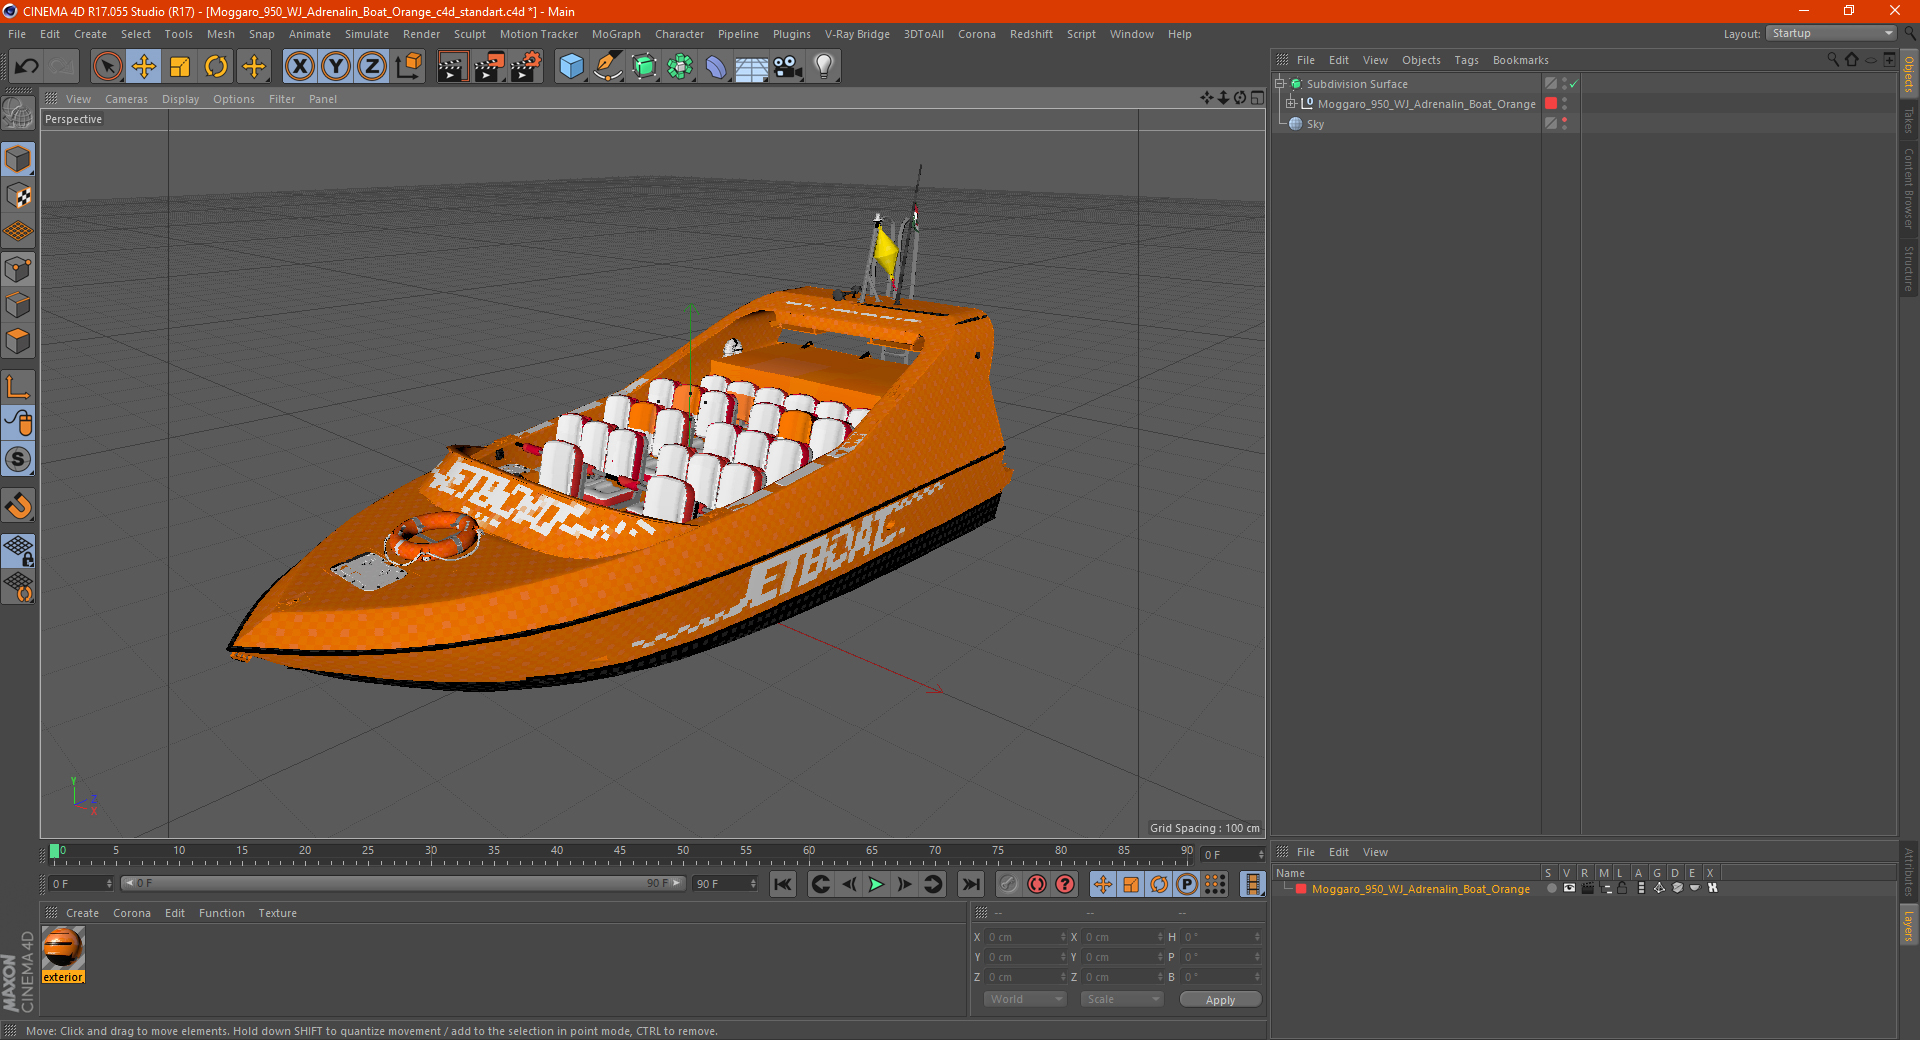Open the World coordinate dropdown
The image size is (1920, 1040).
coord(1025,999)
